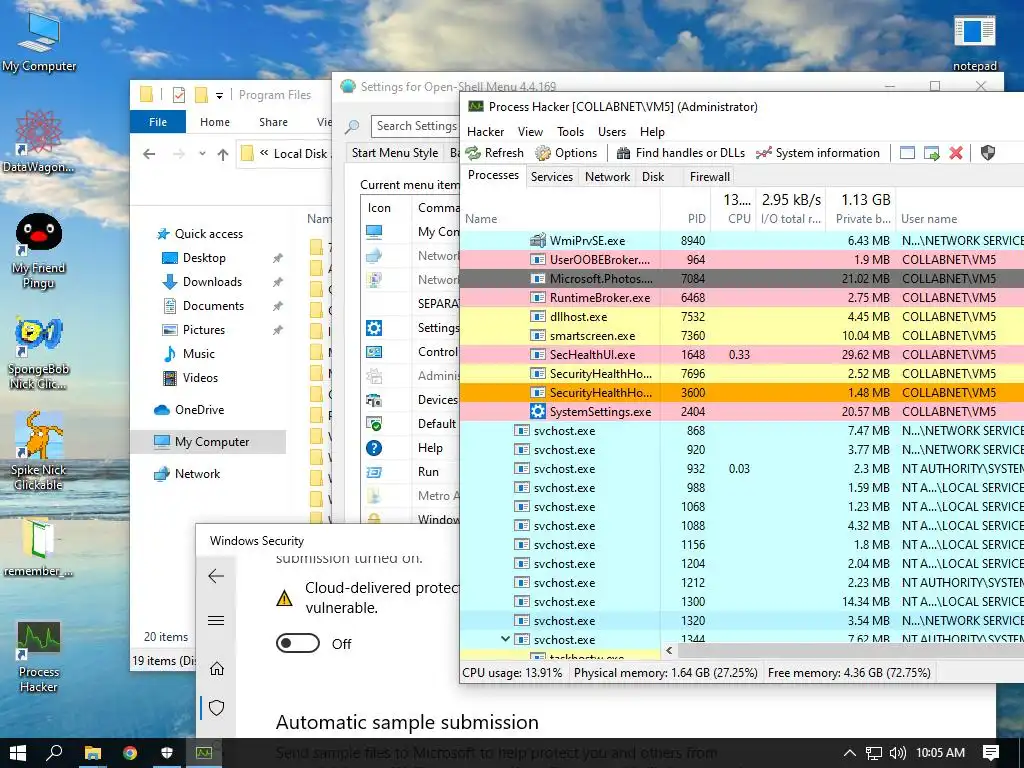The image size is (1024, 768).
Task: Select the SecHealthUI.exe process
Action: pos(742,355)
